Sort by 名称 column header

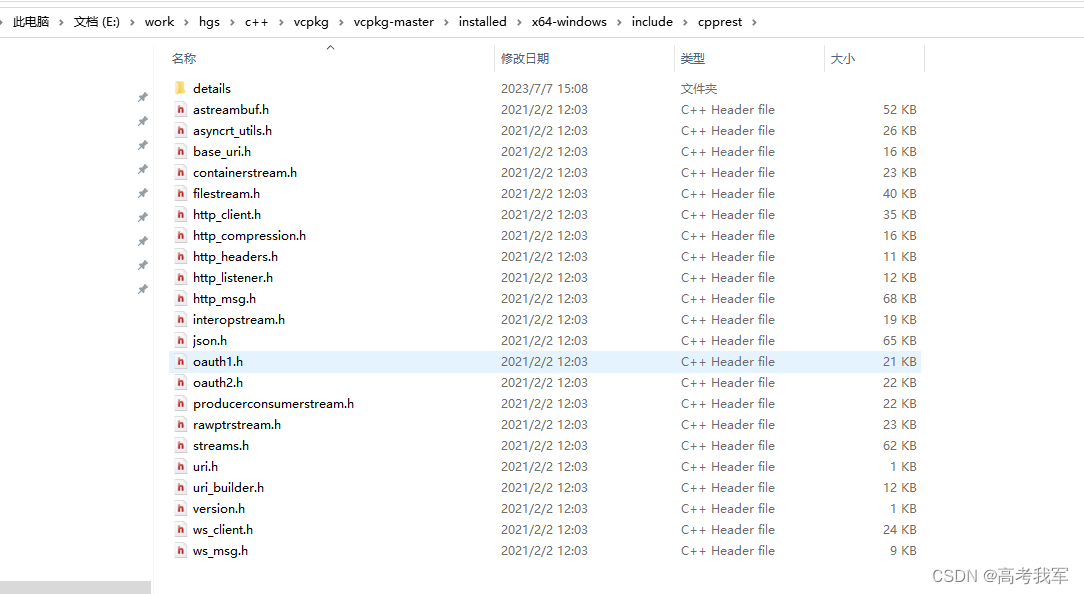click(x=184, y=59)
